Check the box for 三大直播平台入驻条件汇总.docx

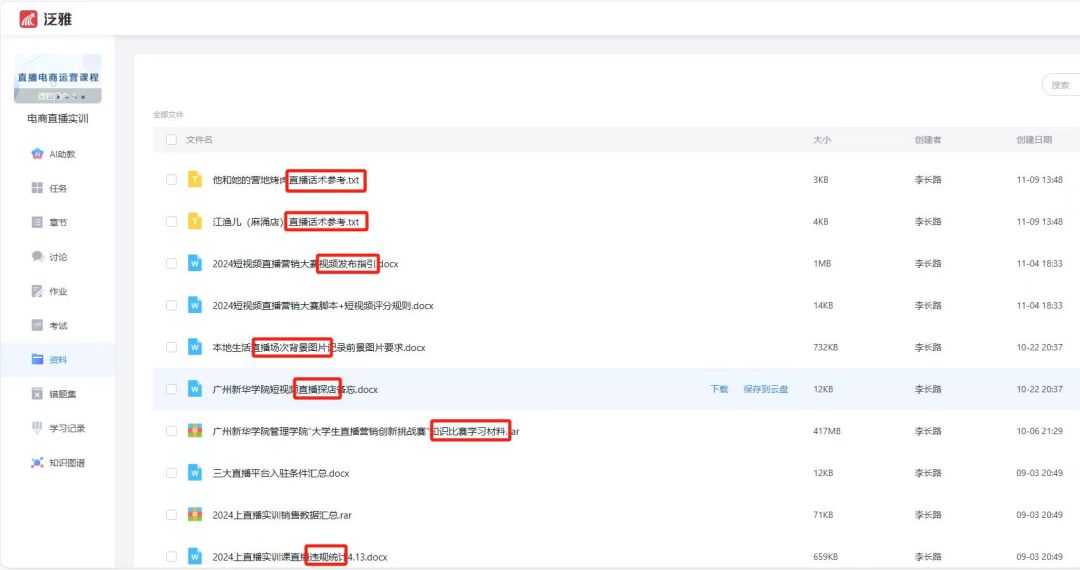click(171, 473)
